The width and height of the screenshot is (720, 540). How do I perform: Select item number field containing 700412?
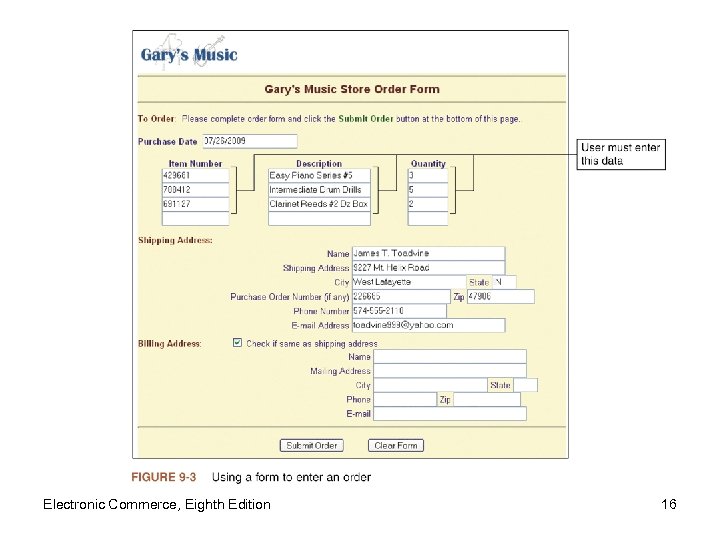[x=196, y=190]
